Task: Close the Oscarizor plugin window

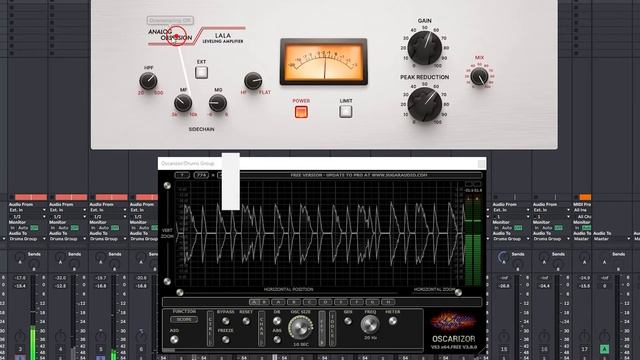Action: tap(481, 164)
